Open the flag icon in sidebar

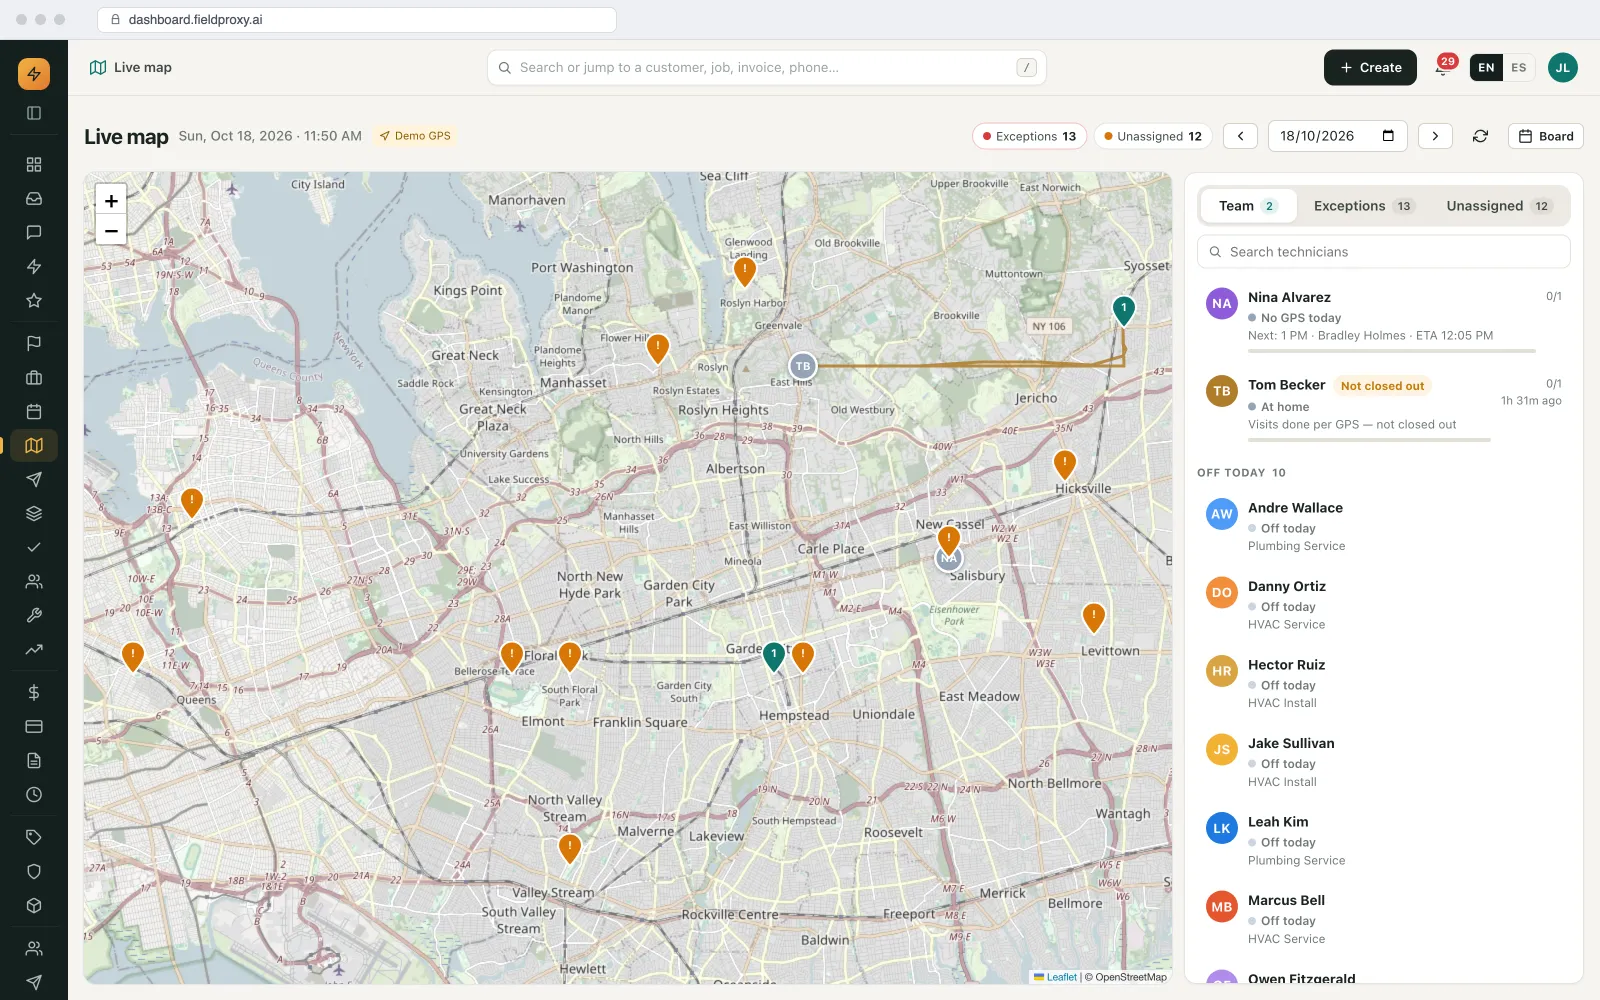point(34,343)
